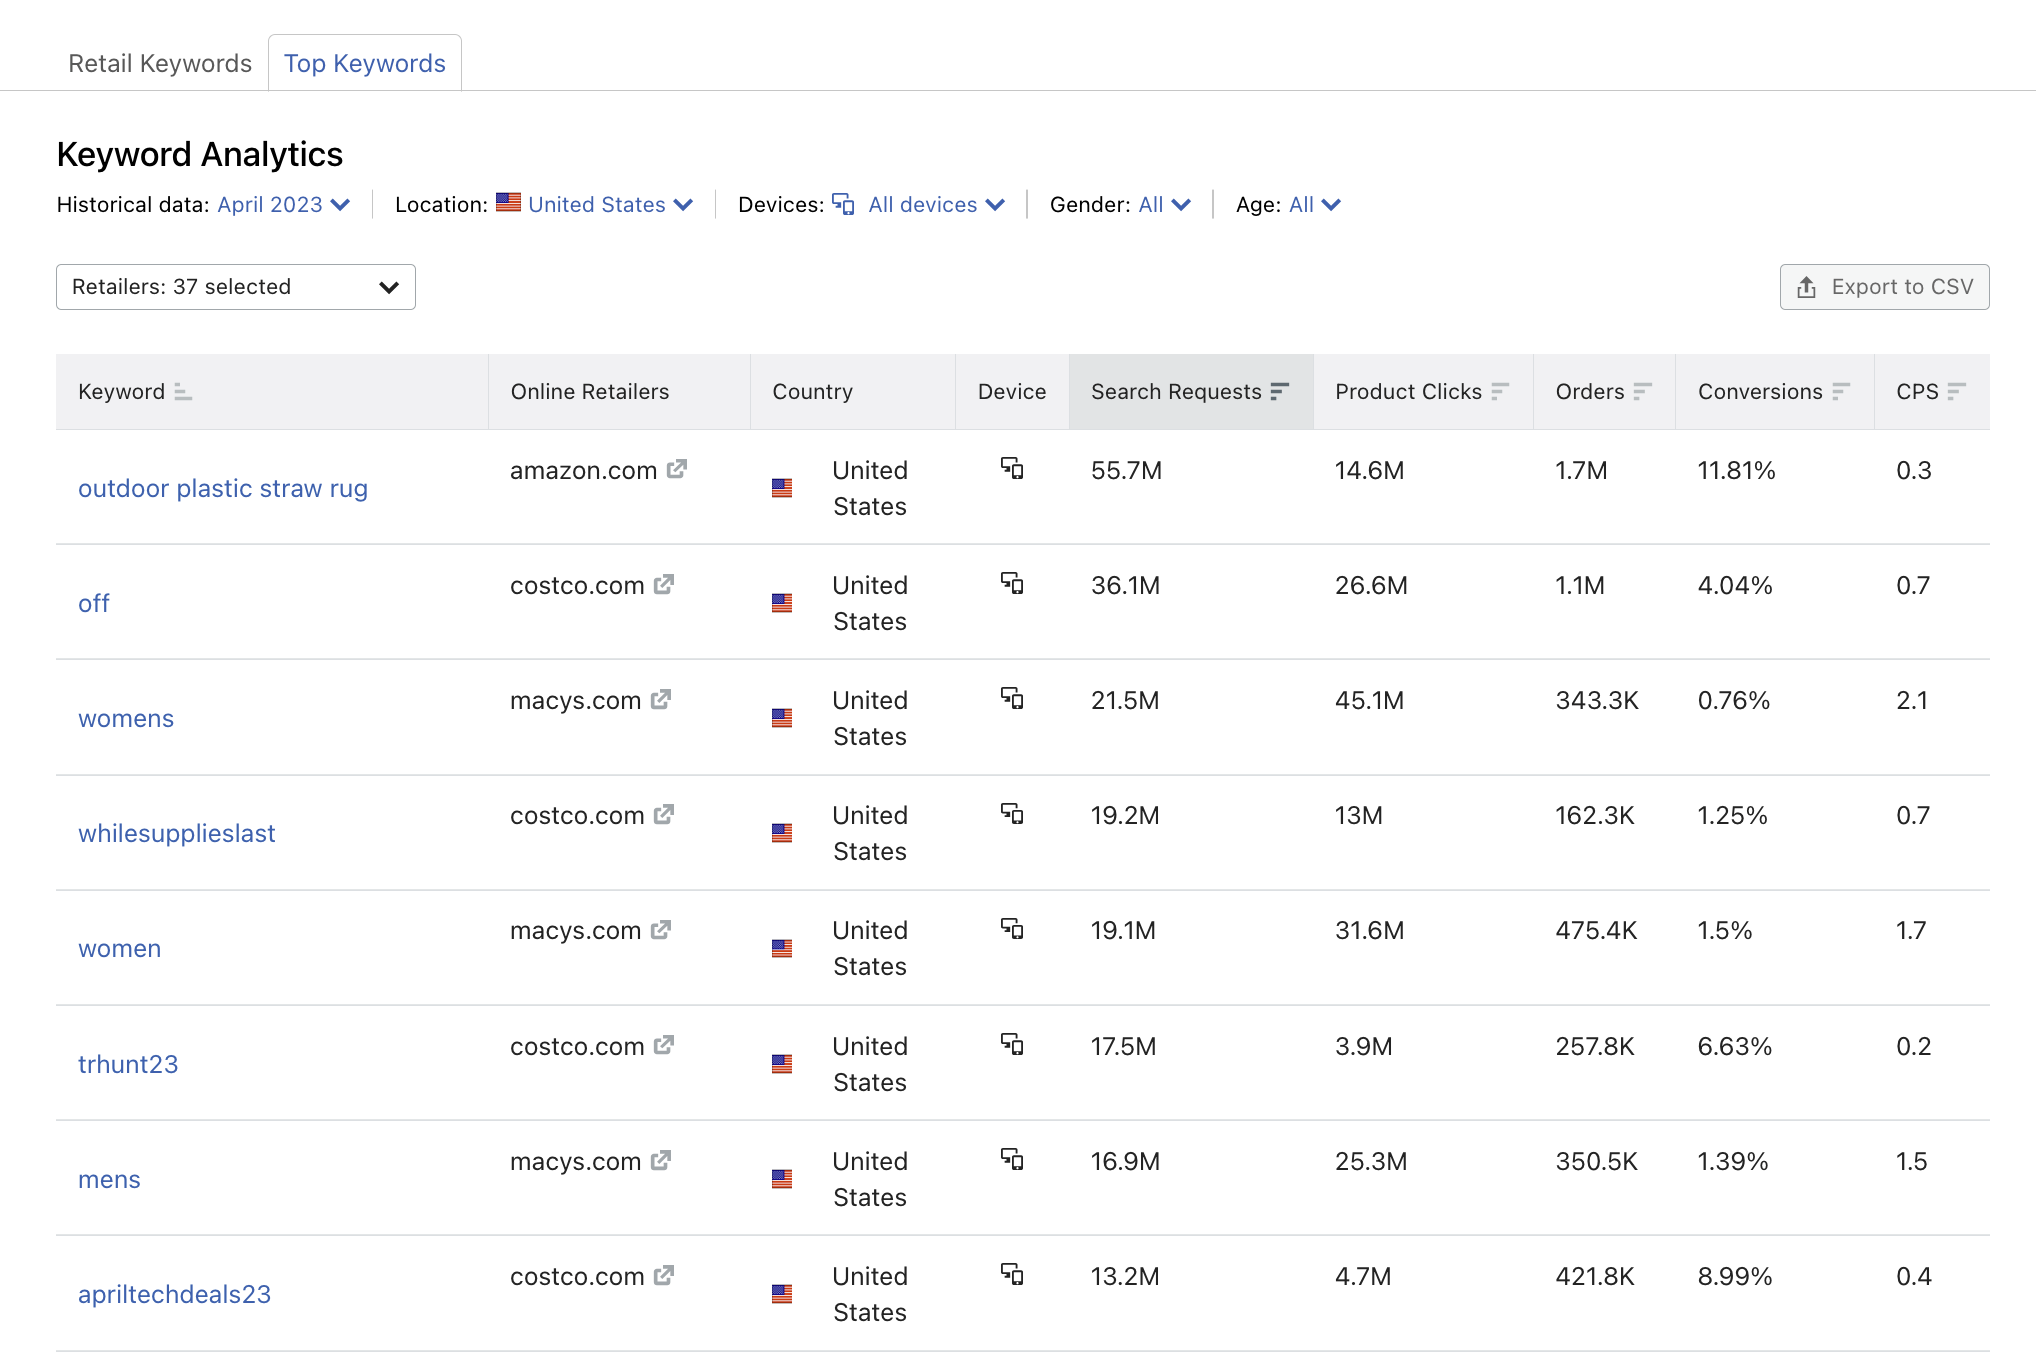Switch to the Retail Keywords tab
Screen dimensions: 2036x1354
159,62
